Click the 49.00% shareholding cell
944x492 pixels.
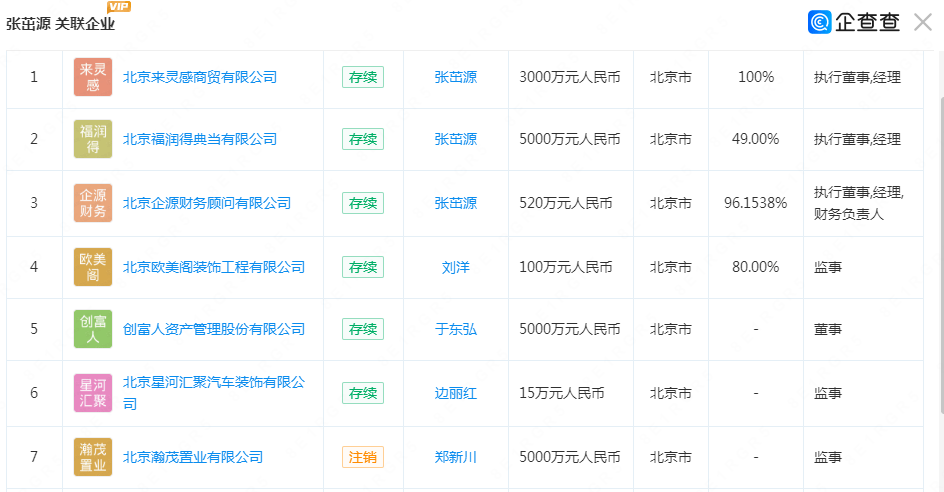click(x=756, y=139)
